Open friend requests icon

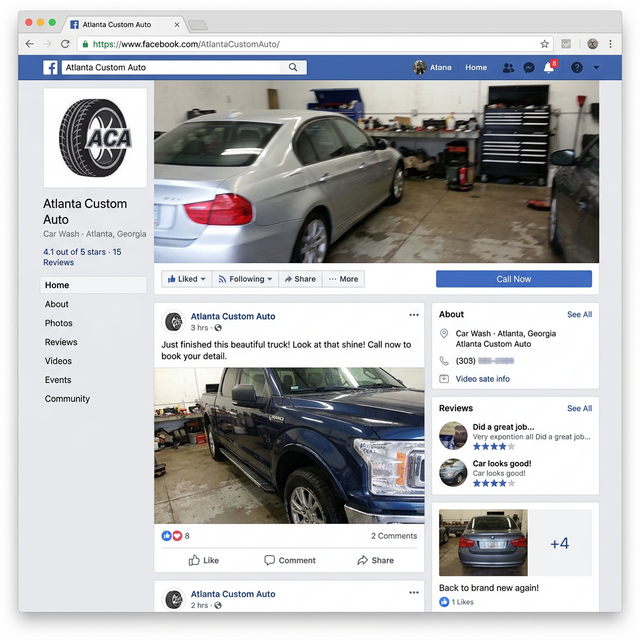point(508,68)
